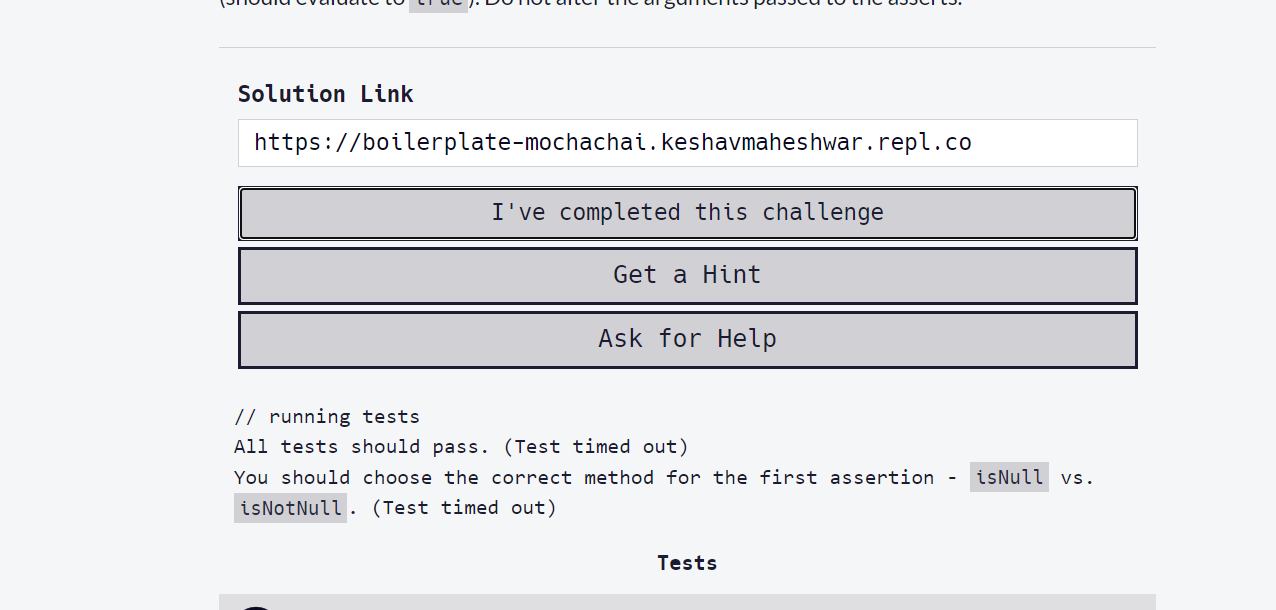The image size is (1276, 610).
Task: Click the Tests heading
Action: (687, 563)
